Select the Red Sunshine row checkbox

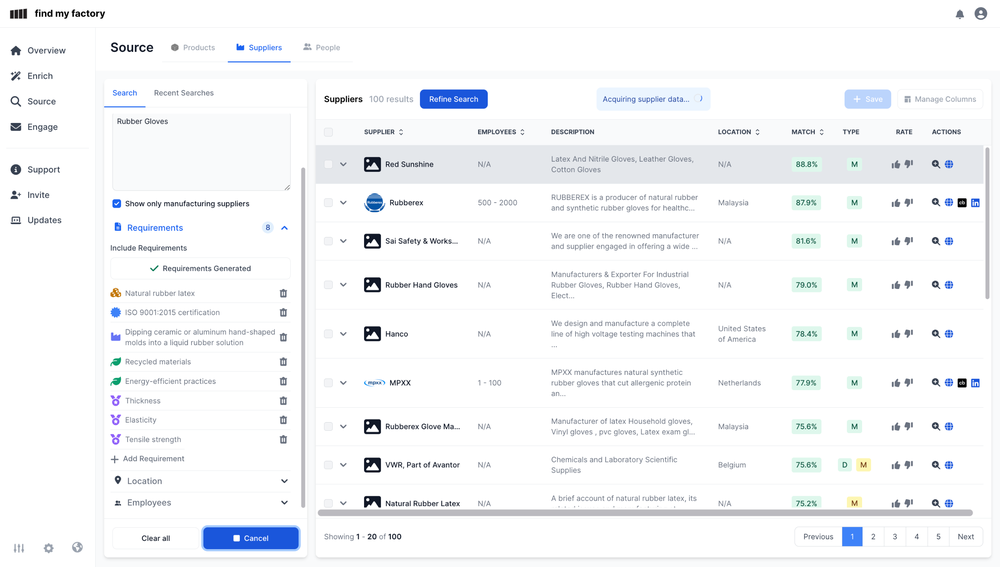tap(328, 165)
